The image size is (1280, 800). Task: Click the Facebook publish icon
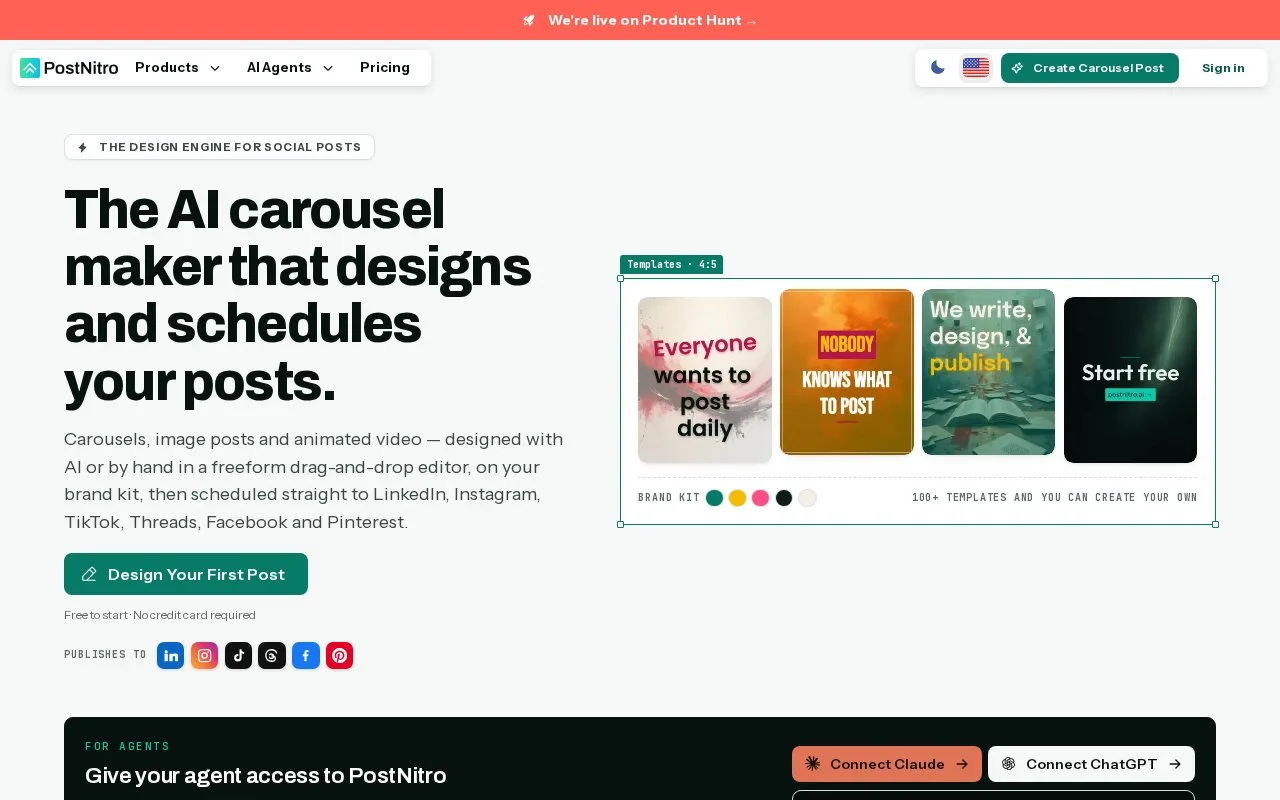pos(306,656)
